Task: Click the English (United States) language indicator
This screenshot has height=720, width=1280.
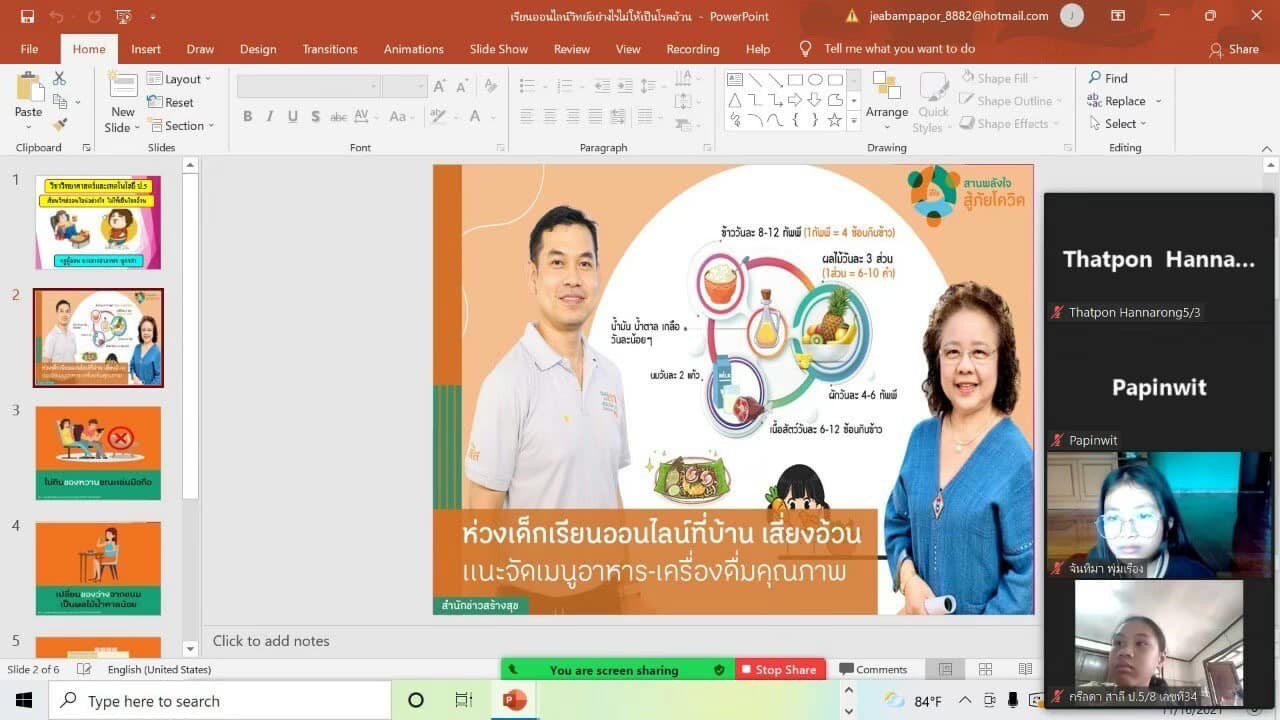Action: click(160, 670)
